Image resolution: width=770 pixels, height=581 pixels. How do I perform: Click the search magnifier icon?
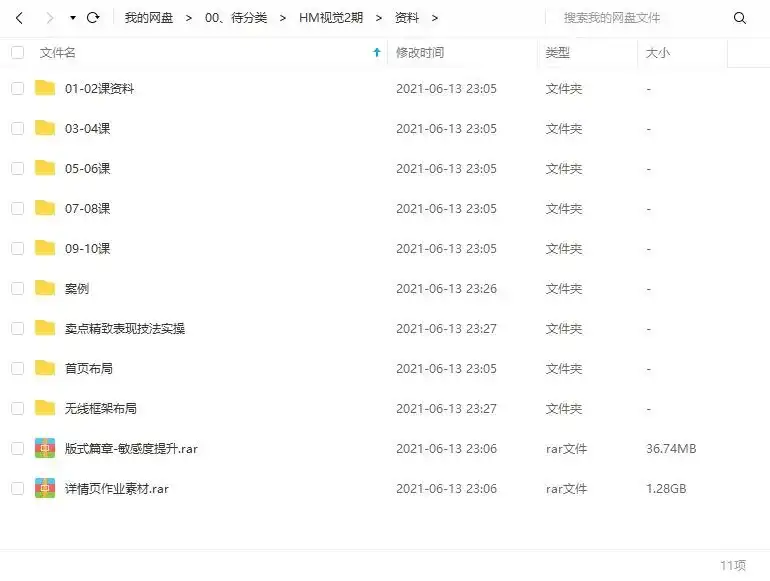740,18
